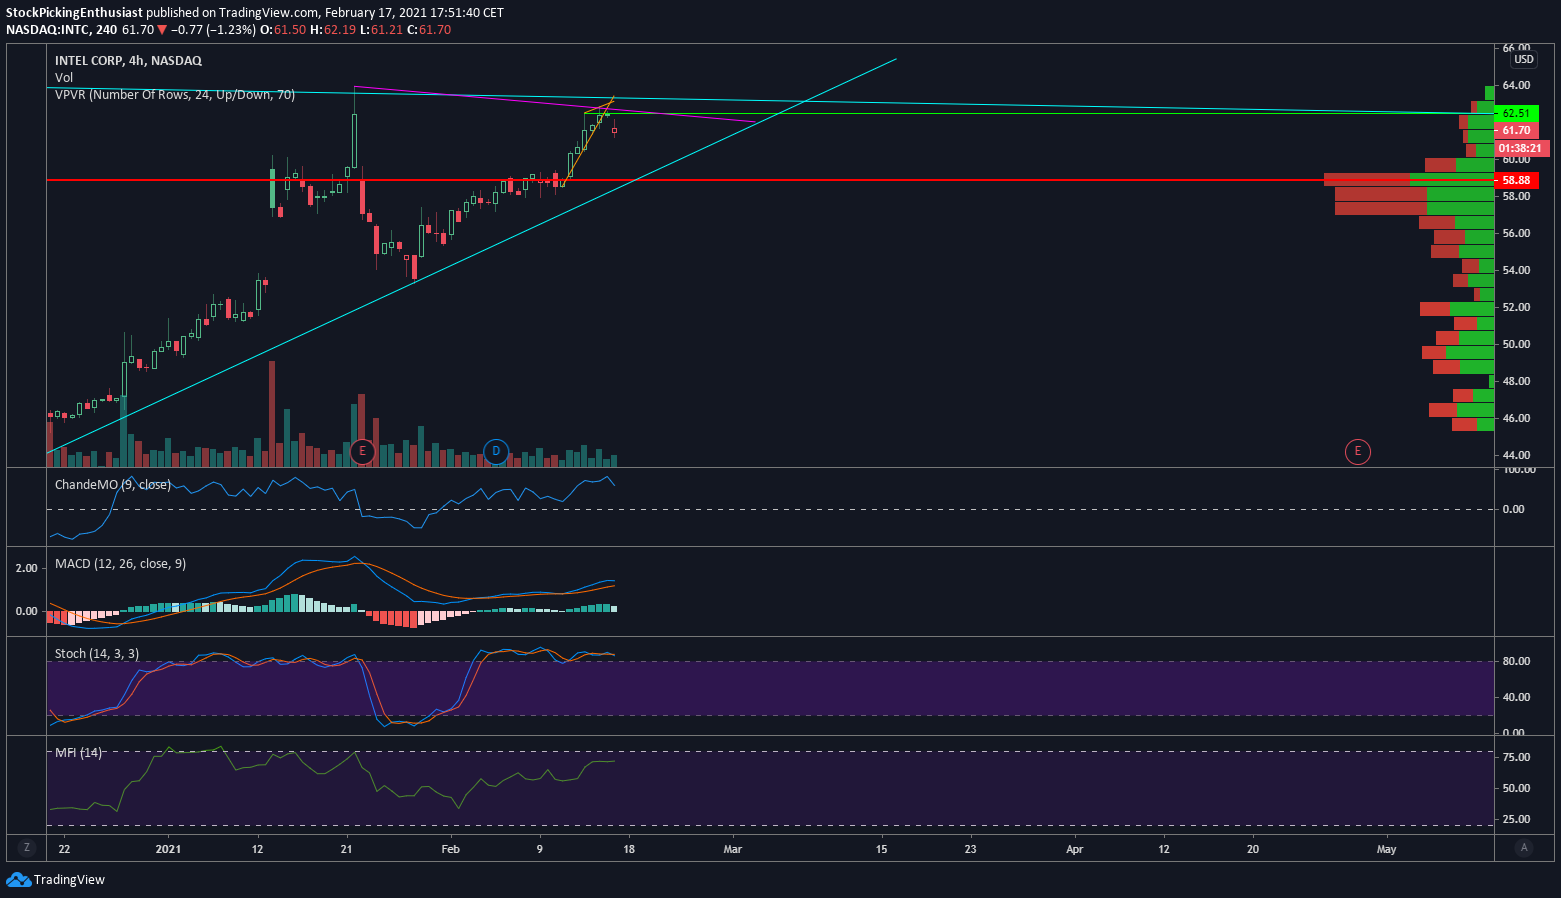Viewport: 1561px width, 898px height.
Task: Click the 25.00 level on the MFI scale
Action: tap(1516, 820)
